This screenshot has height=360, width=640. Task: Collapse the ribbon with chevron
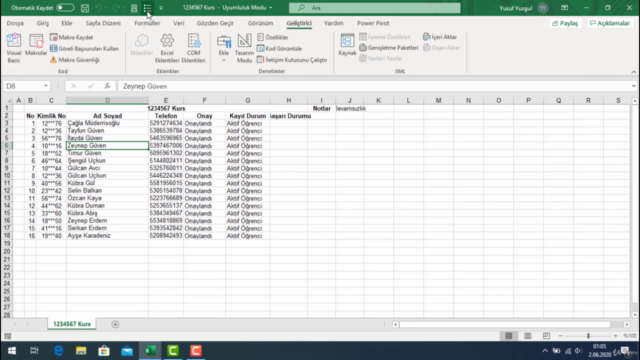click(x=633, y=72)
